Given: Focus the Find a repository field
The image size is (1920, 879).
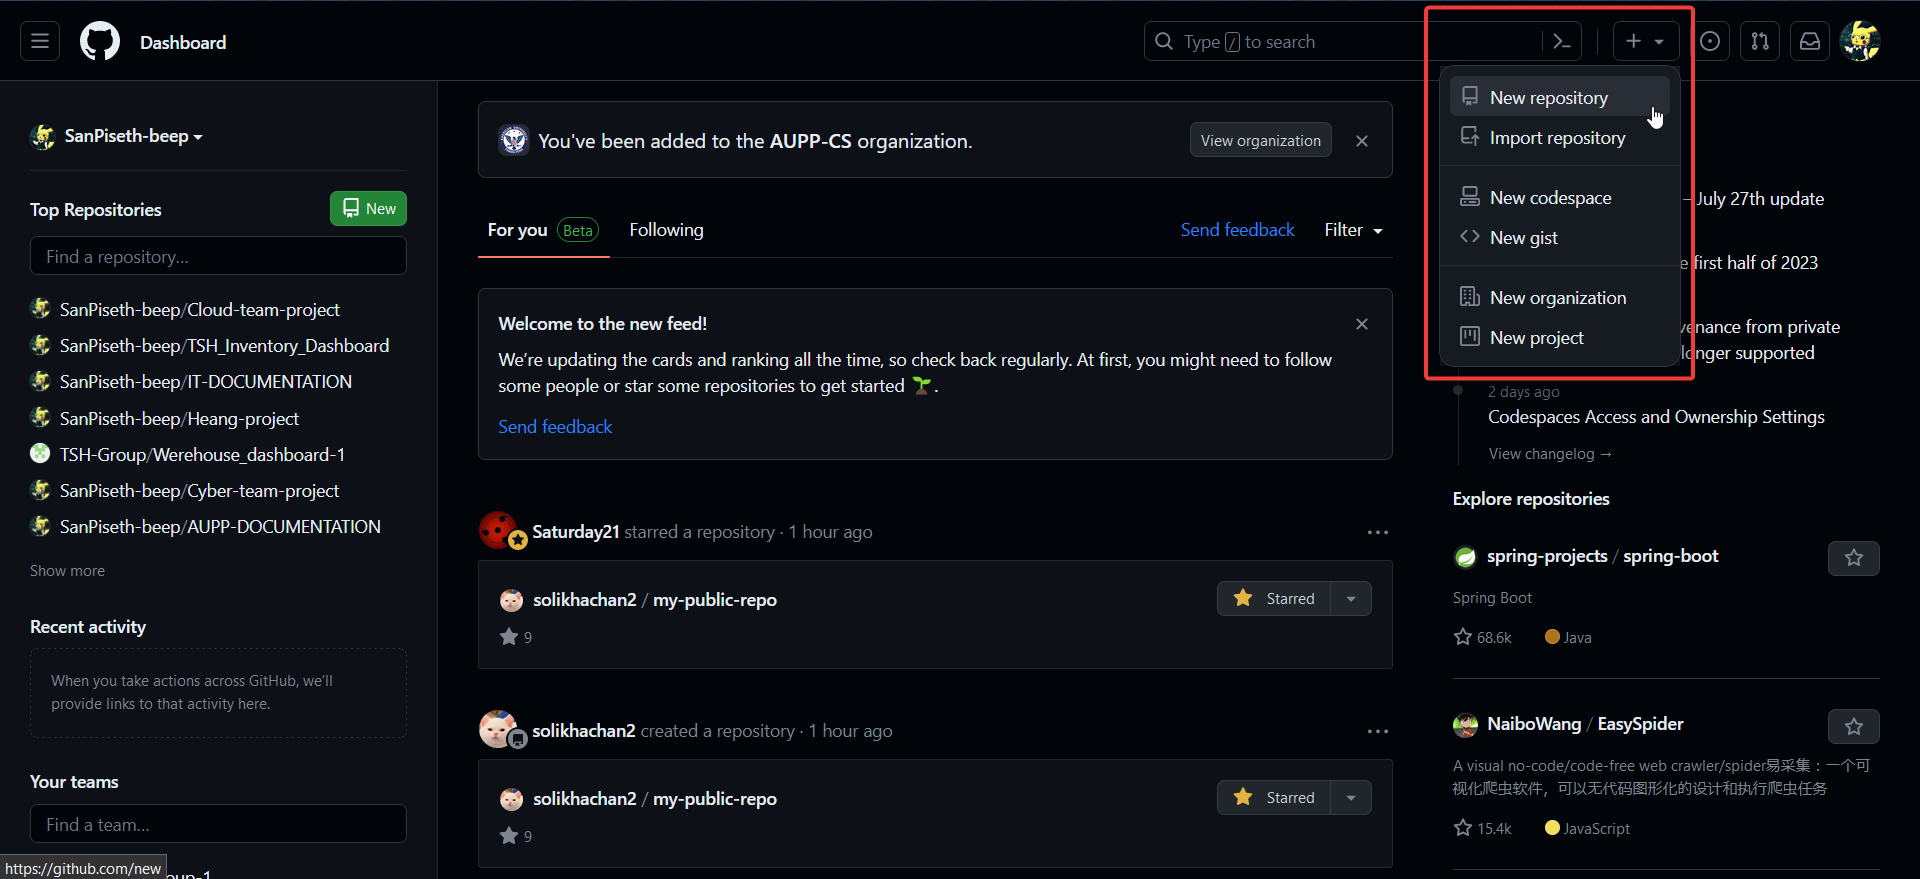Looking at the screenshot, I should pos(218,256).
